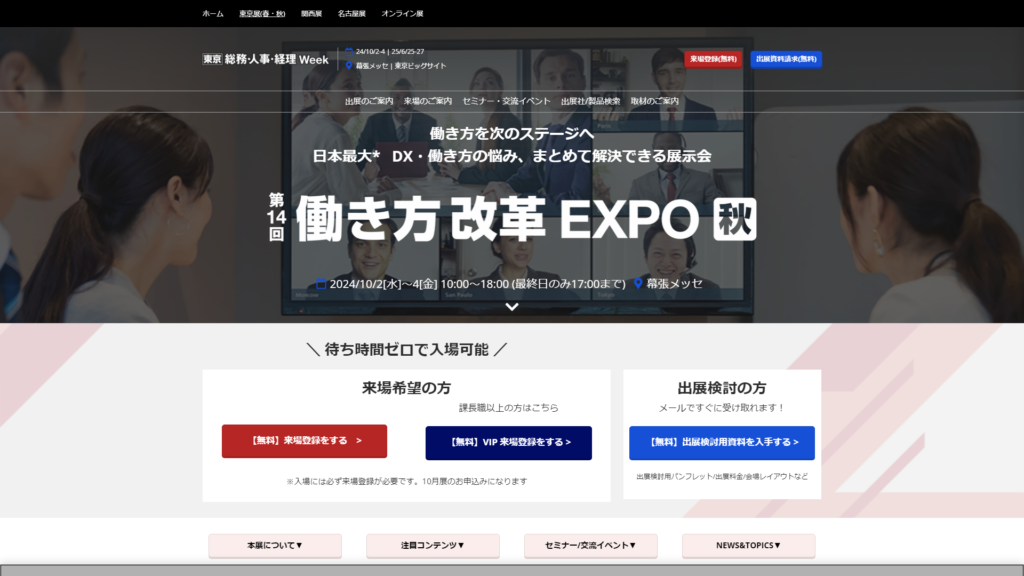Click the 来場希望の方 heading
This screenshot has width=1024, height=576.
(x=406, y=388)
